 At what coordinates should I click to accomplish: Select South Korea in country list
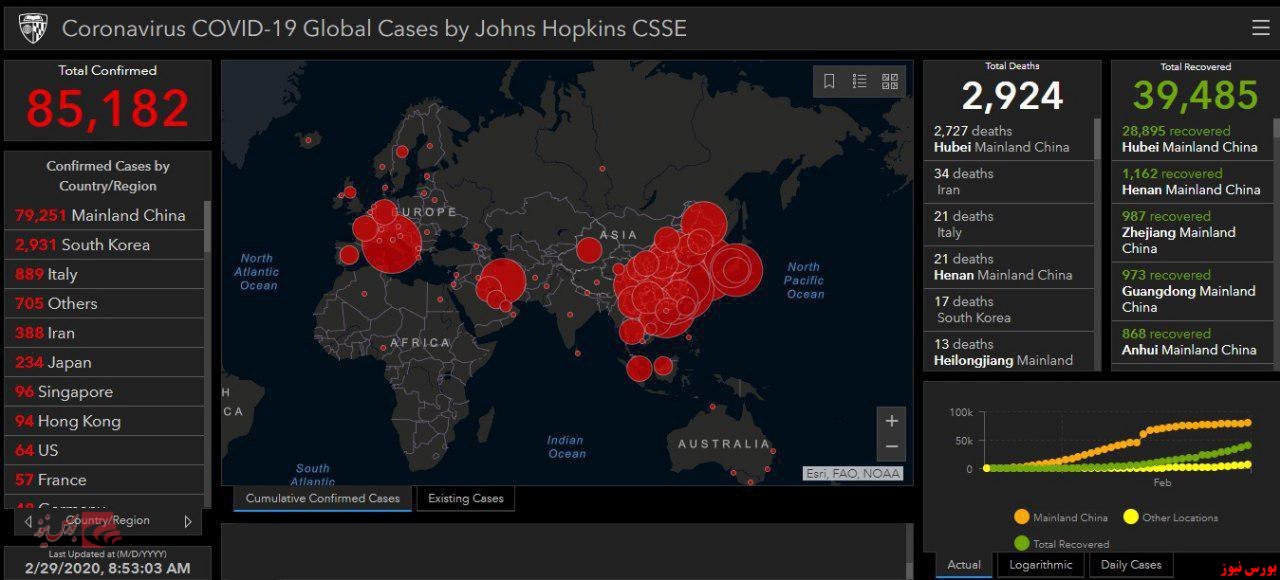click(x=105, y=245)
